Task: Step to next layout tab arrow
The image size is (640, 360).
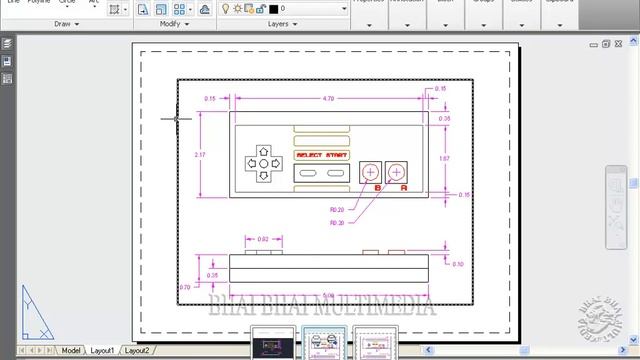Action: pyautogui.click(x=40, y=350)
